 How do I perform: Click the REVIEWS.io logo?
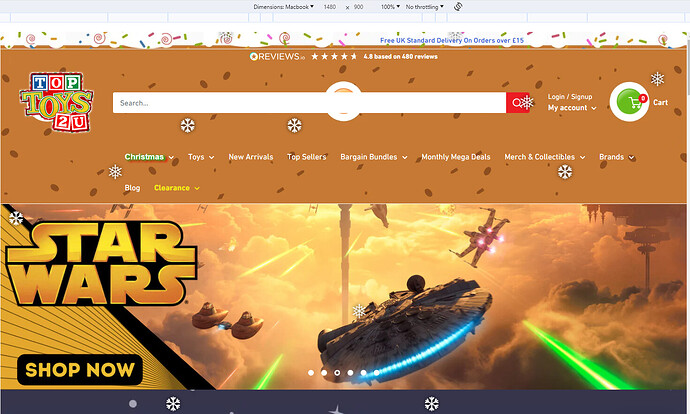pyautogui.click(x=277, y=56)
